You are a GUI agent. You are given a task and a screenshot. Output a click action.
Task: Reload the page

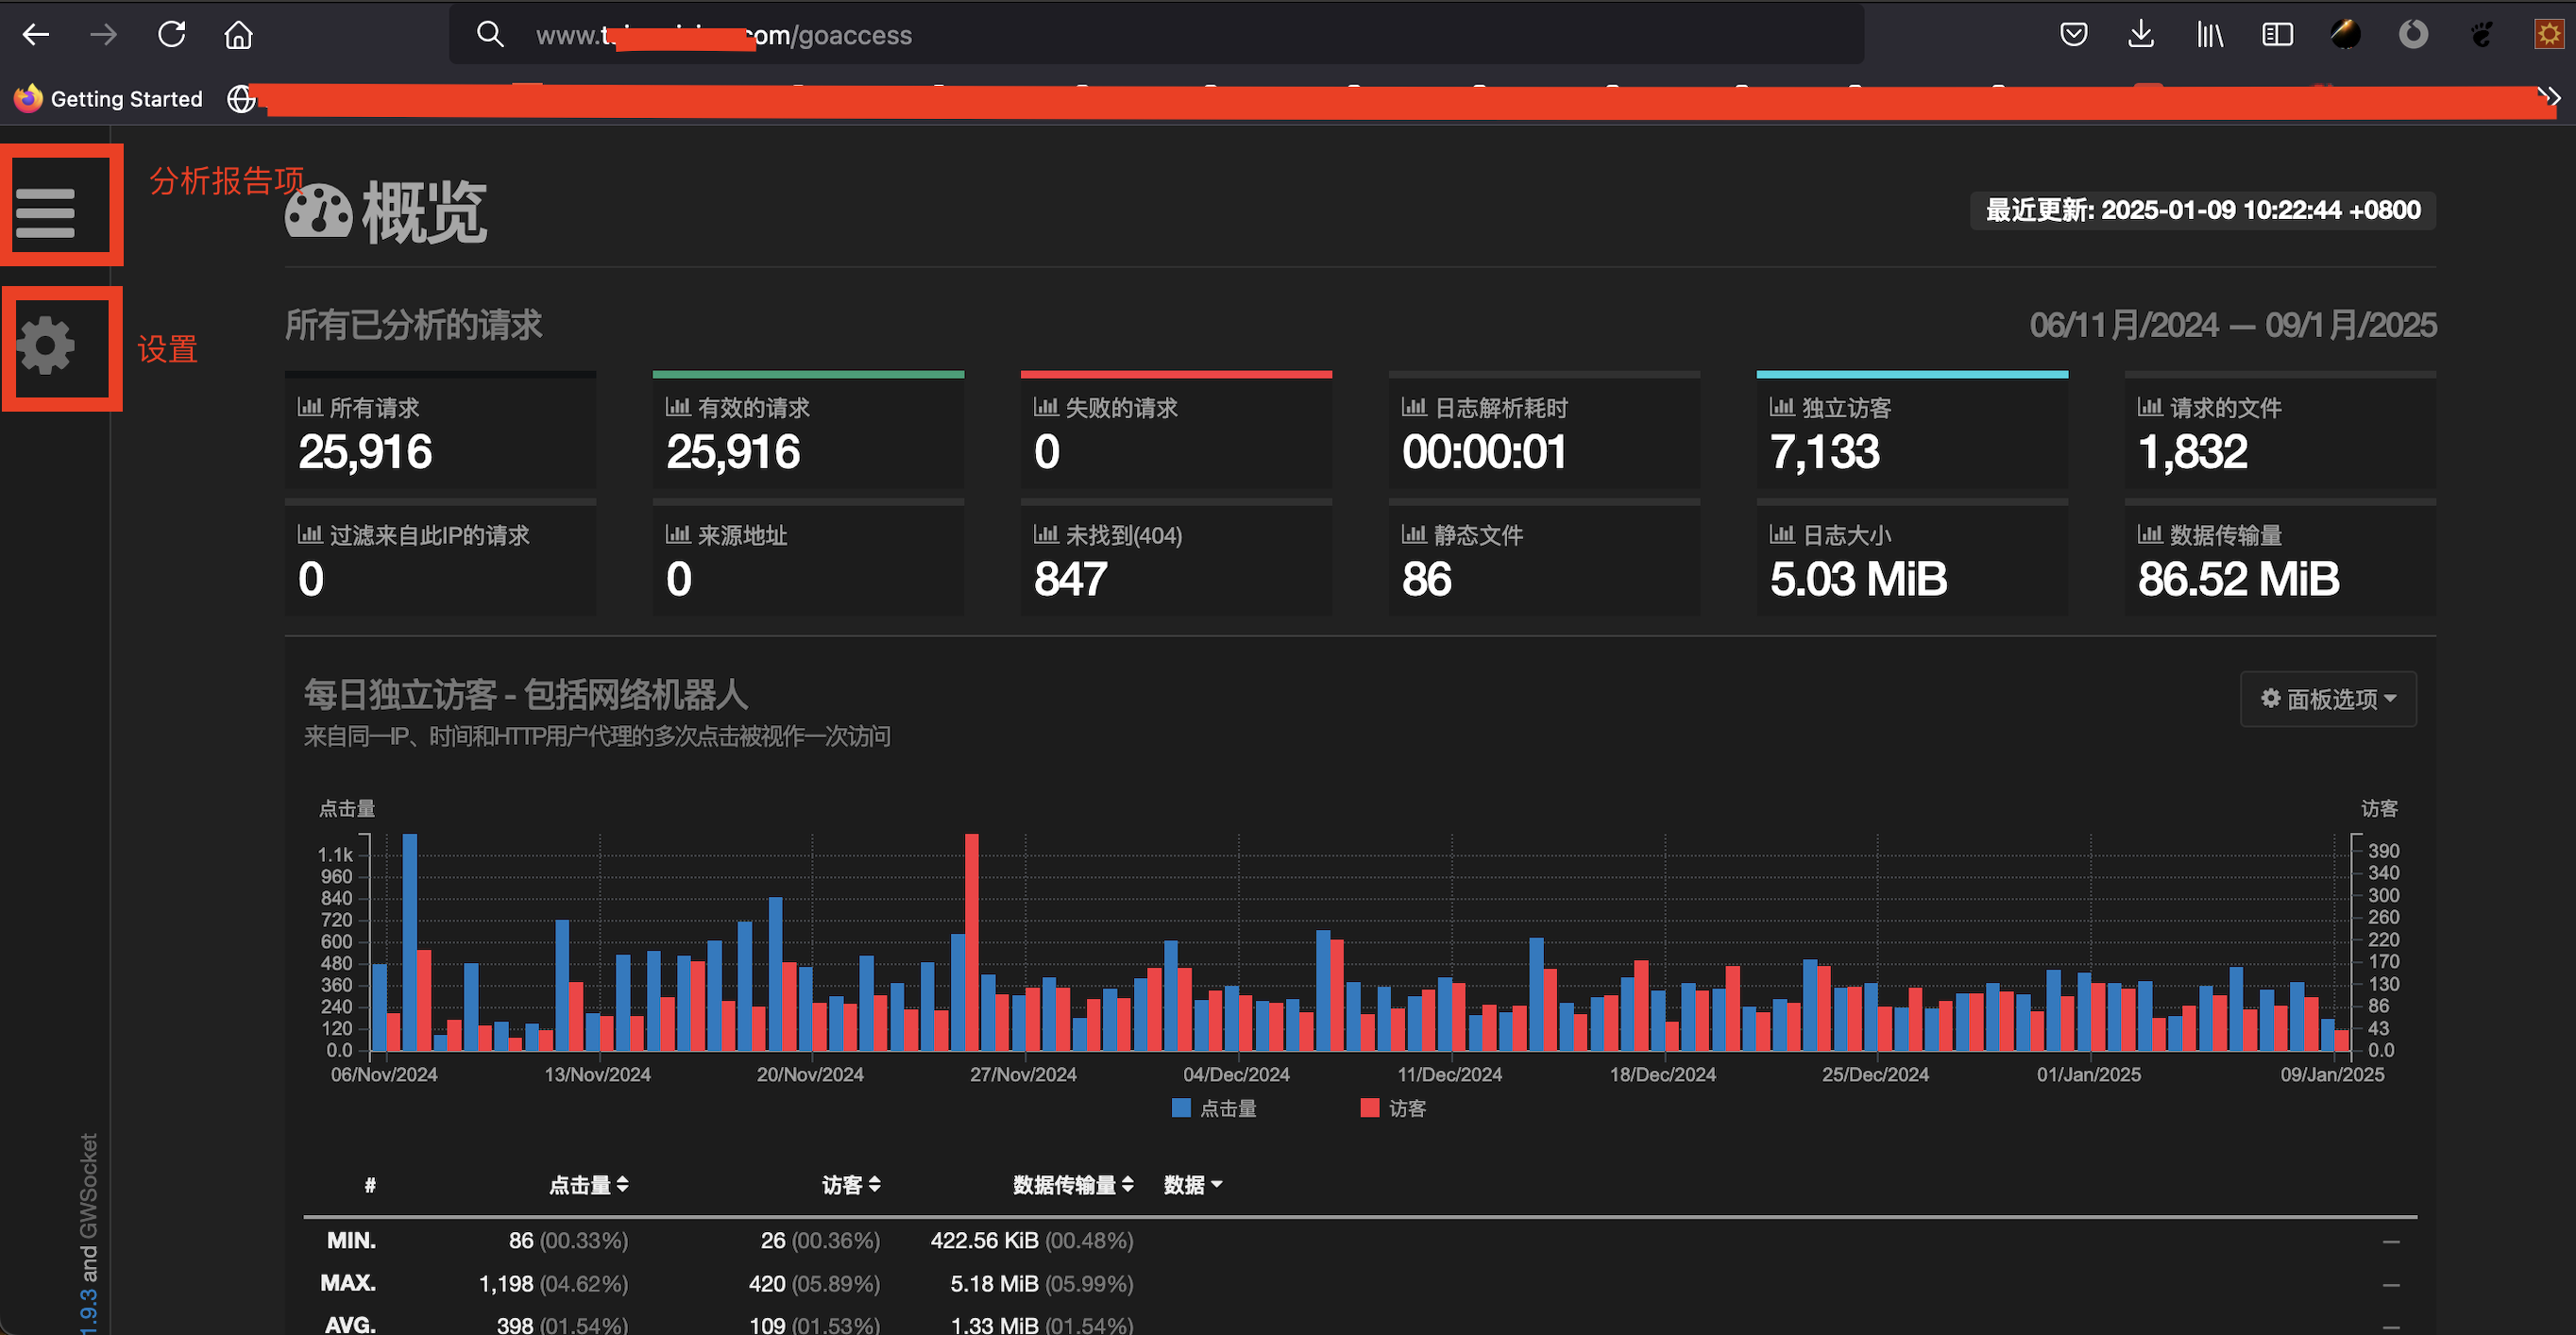(x=172, y=35)
